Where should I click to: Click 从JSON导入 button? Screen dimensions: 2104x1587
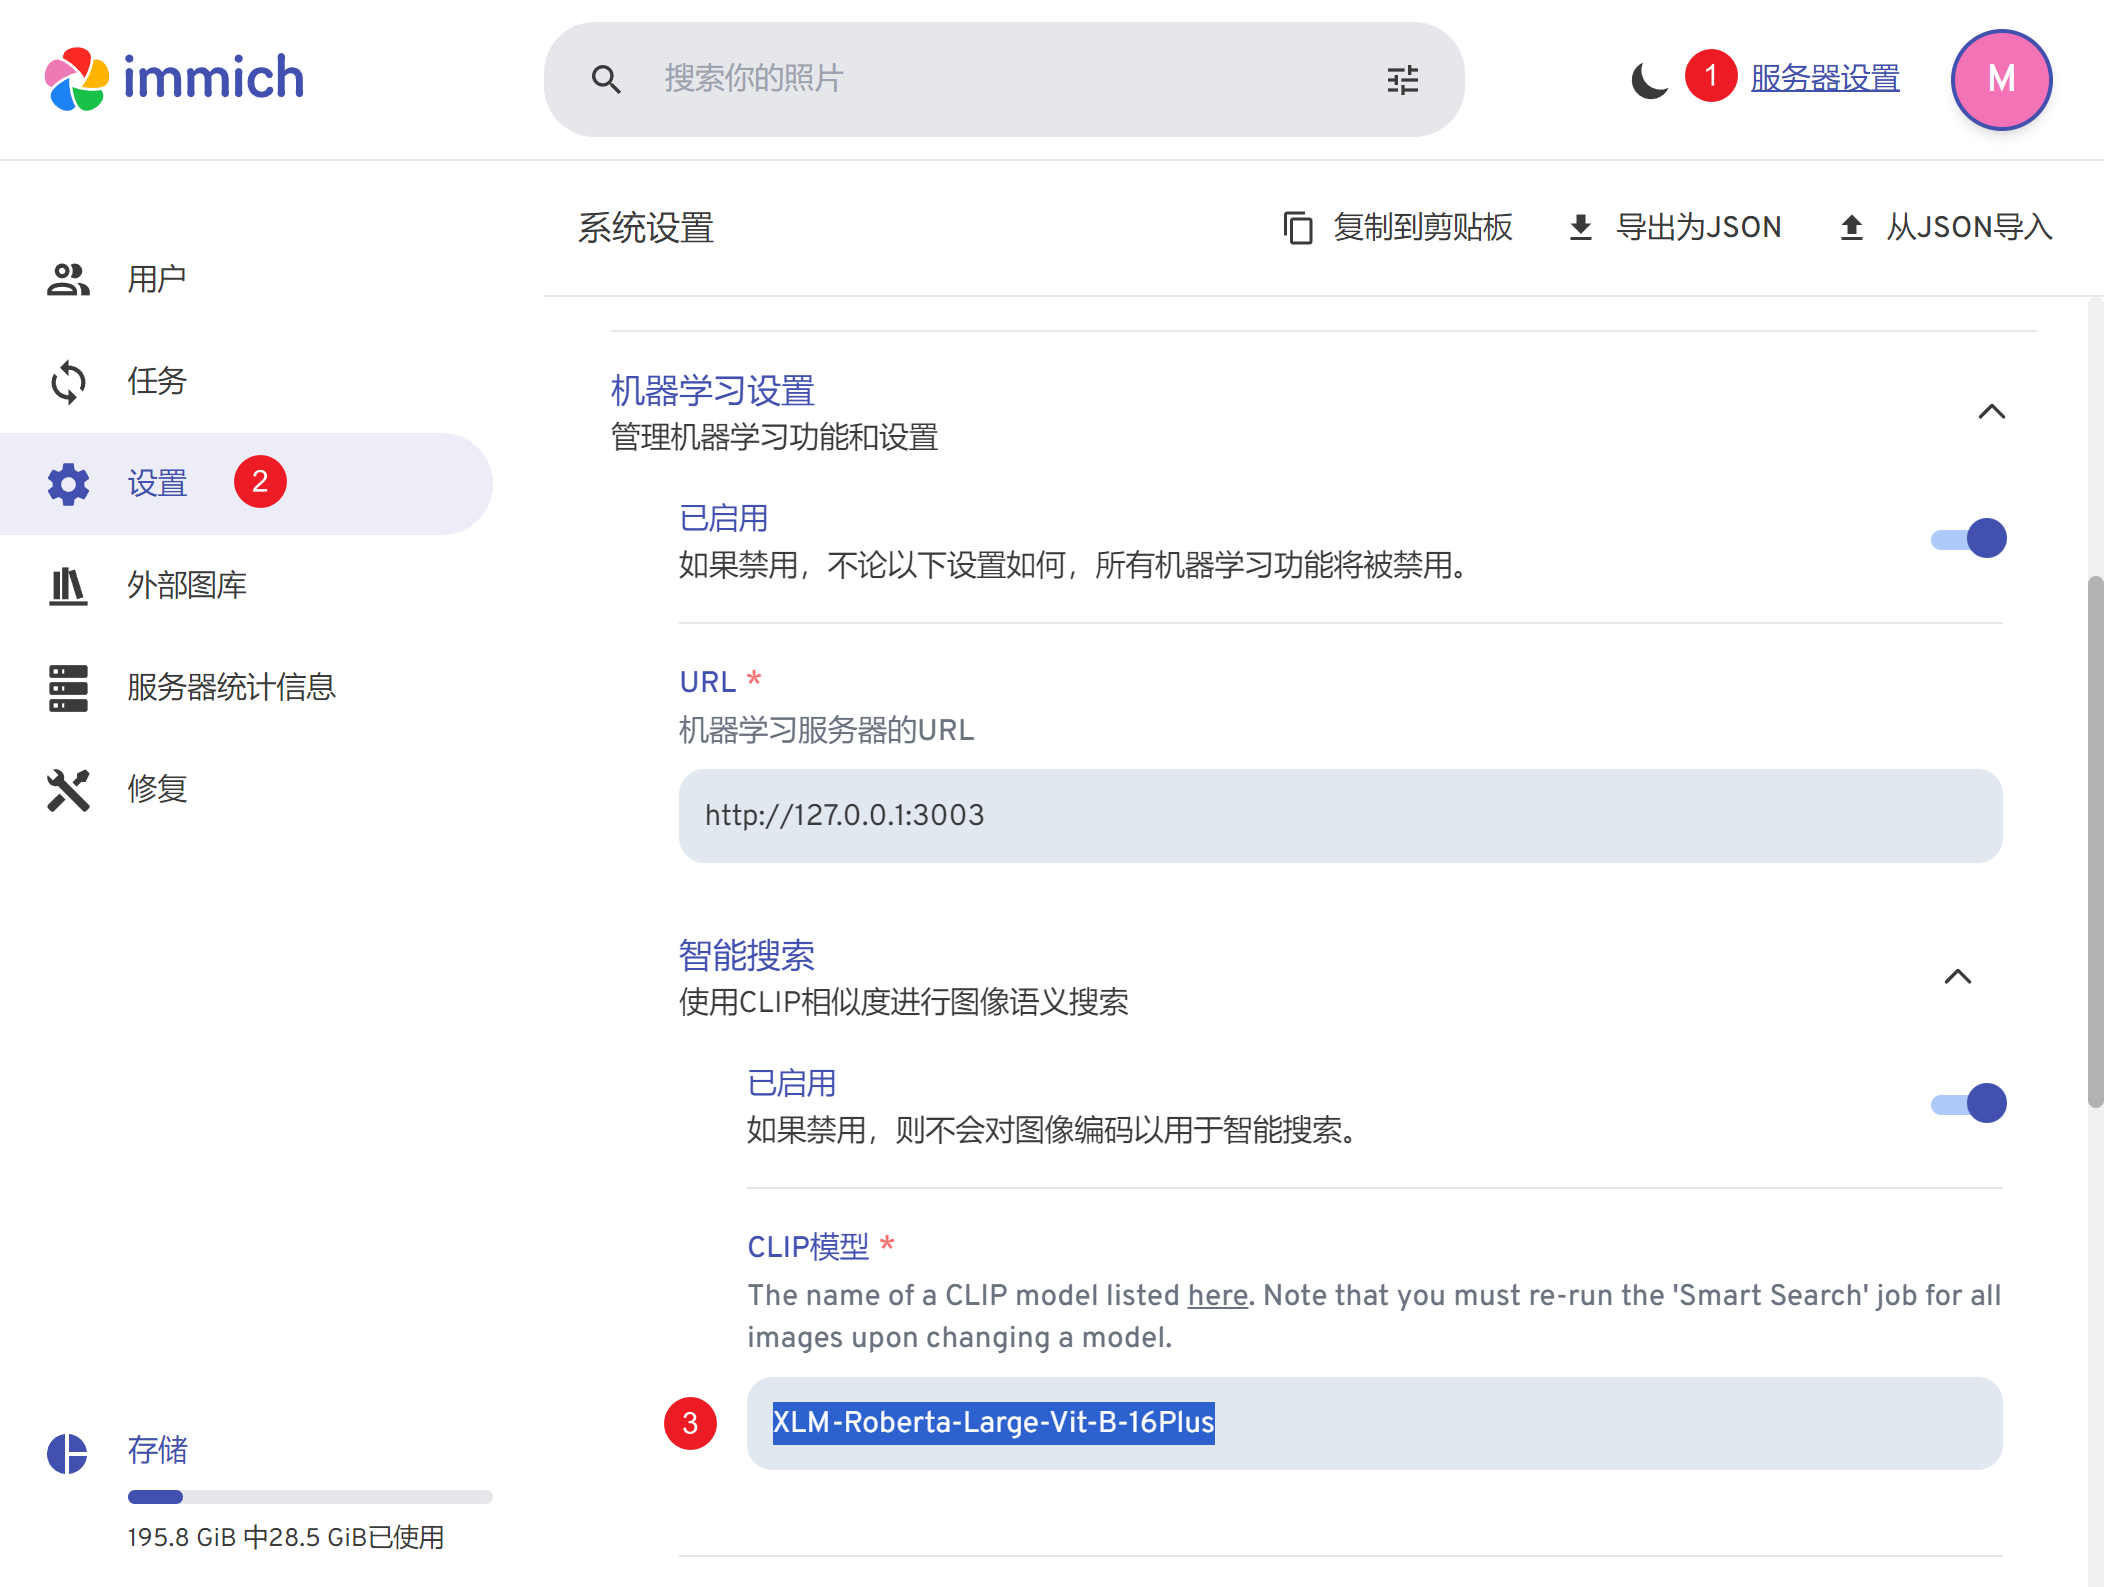pos(1945,228)
